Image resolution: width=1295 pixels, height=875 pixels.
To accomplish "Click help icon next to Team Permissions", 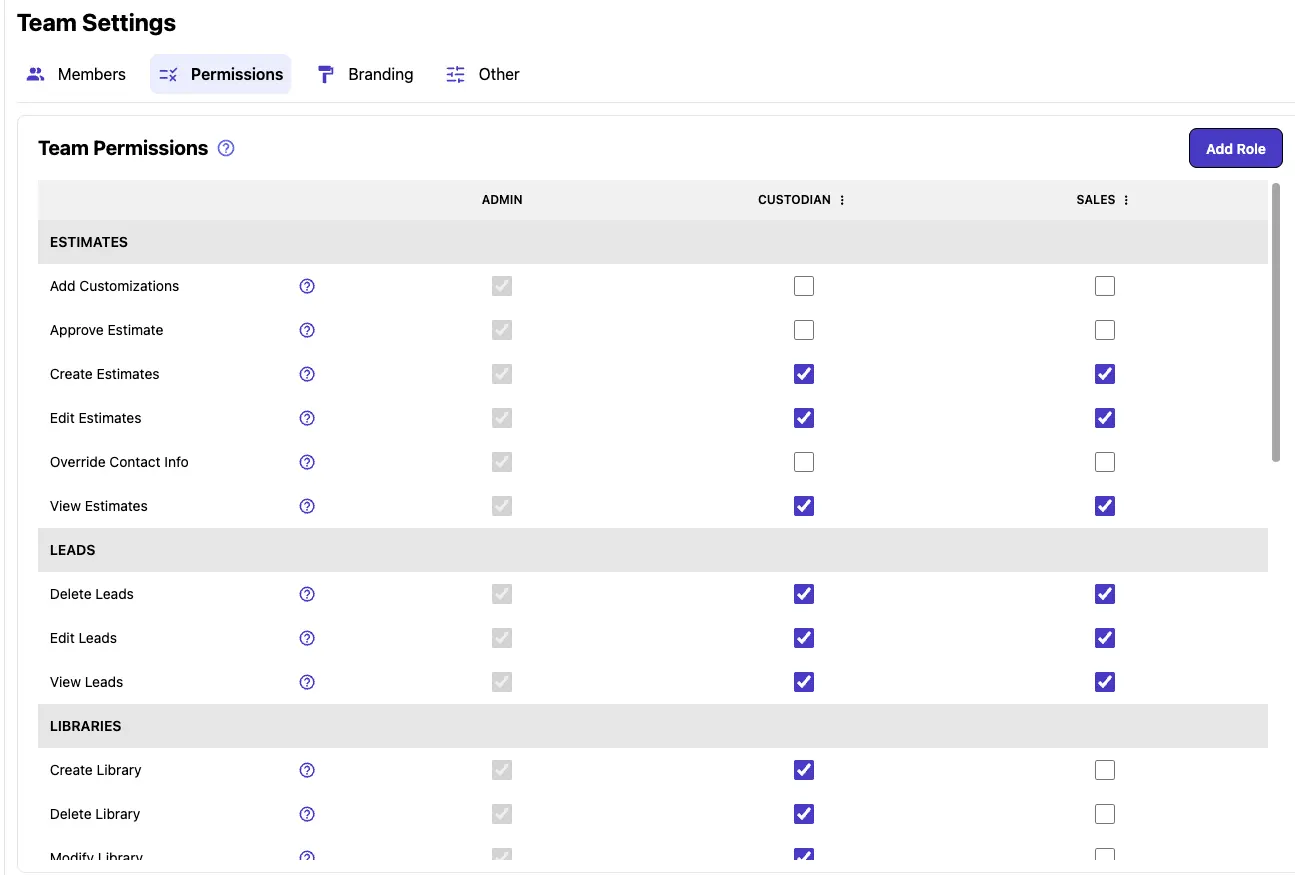I will 226,149.
